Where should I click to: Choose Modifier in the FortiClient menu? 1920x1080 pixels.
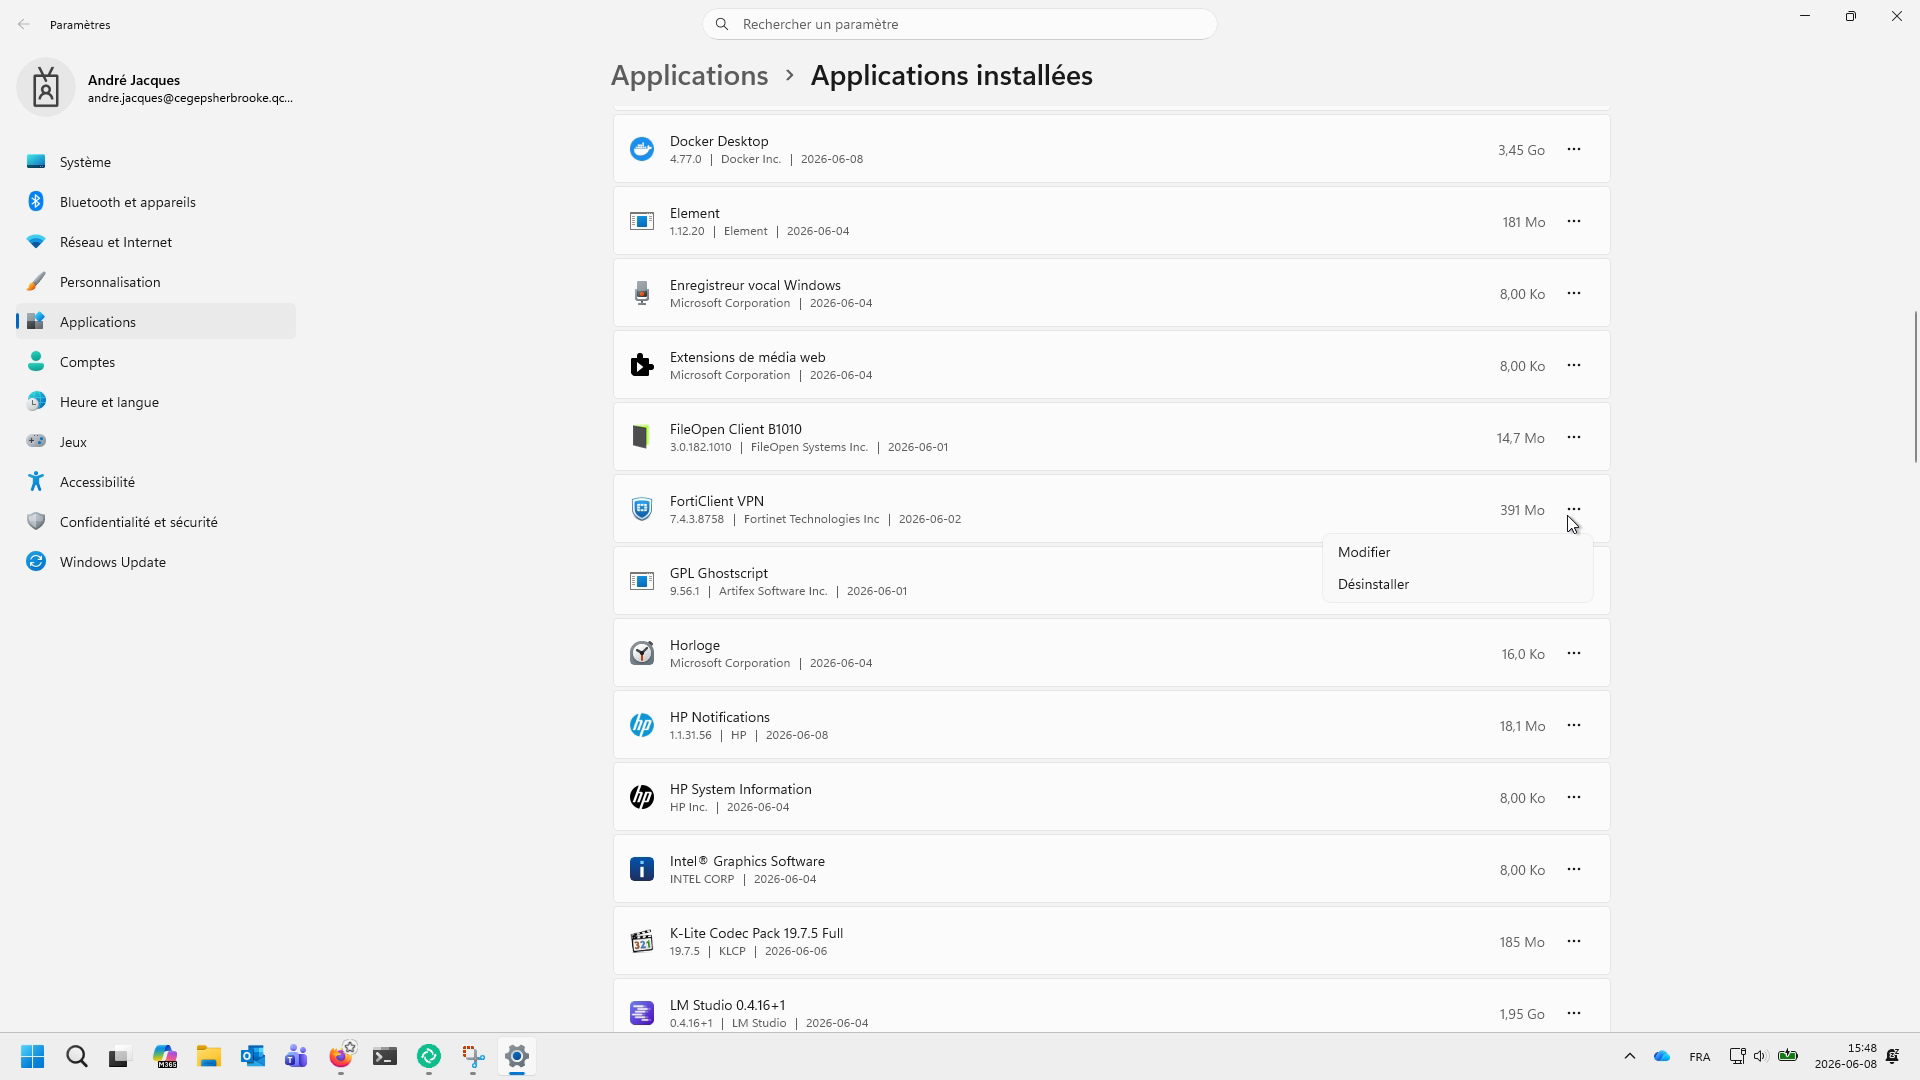click(1457, 552)
